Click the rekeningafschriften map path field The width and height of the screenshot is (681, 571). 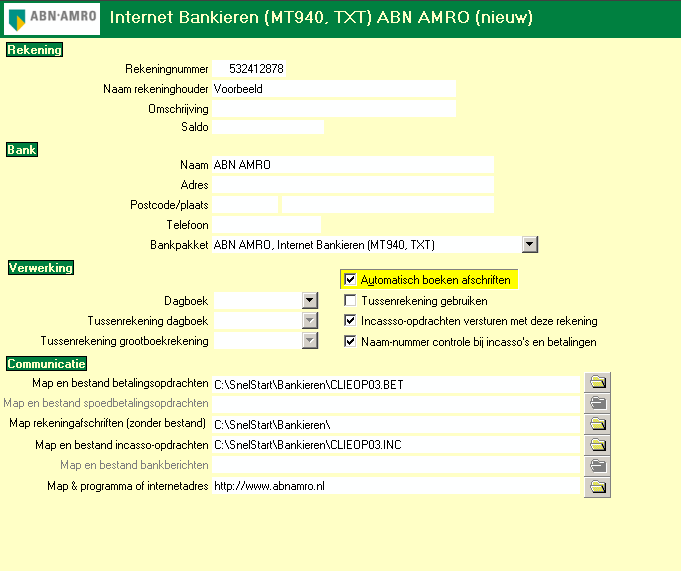(x=396, y=425)
